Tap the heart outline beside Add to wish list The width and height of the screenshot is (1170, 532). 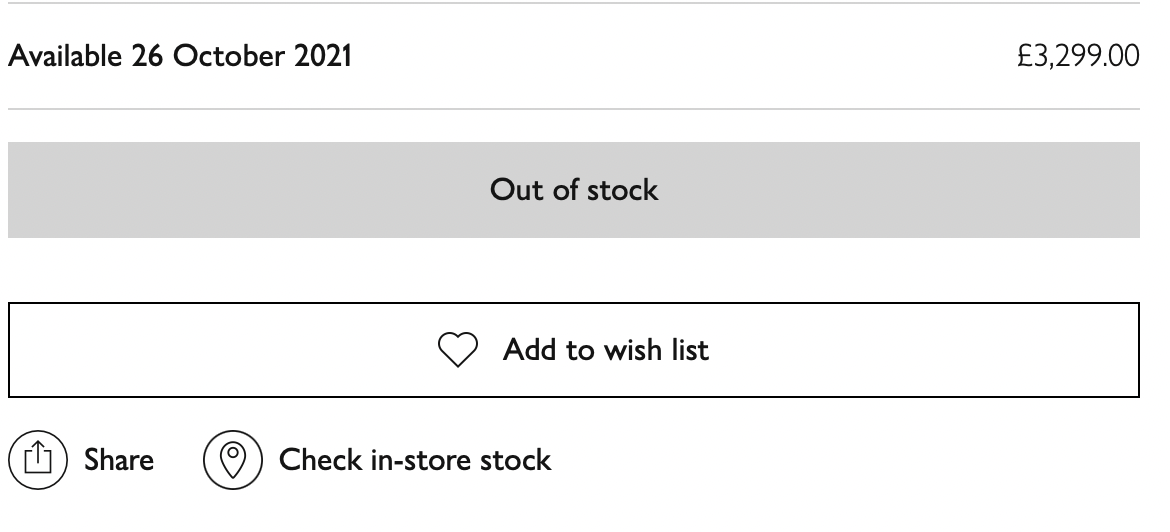pos(458,350)
